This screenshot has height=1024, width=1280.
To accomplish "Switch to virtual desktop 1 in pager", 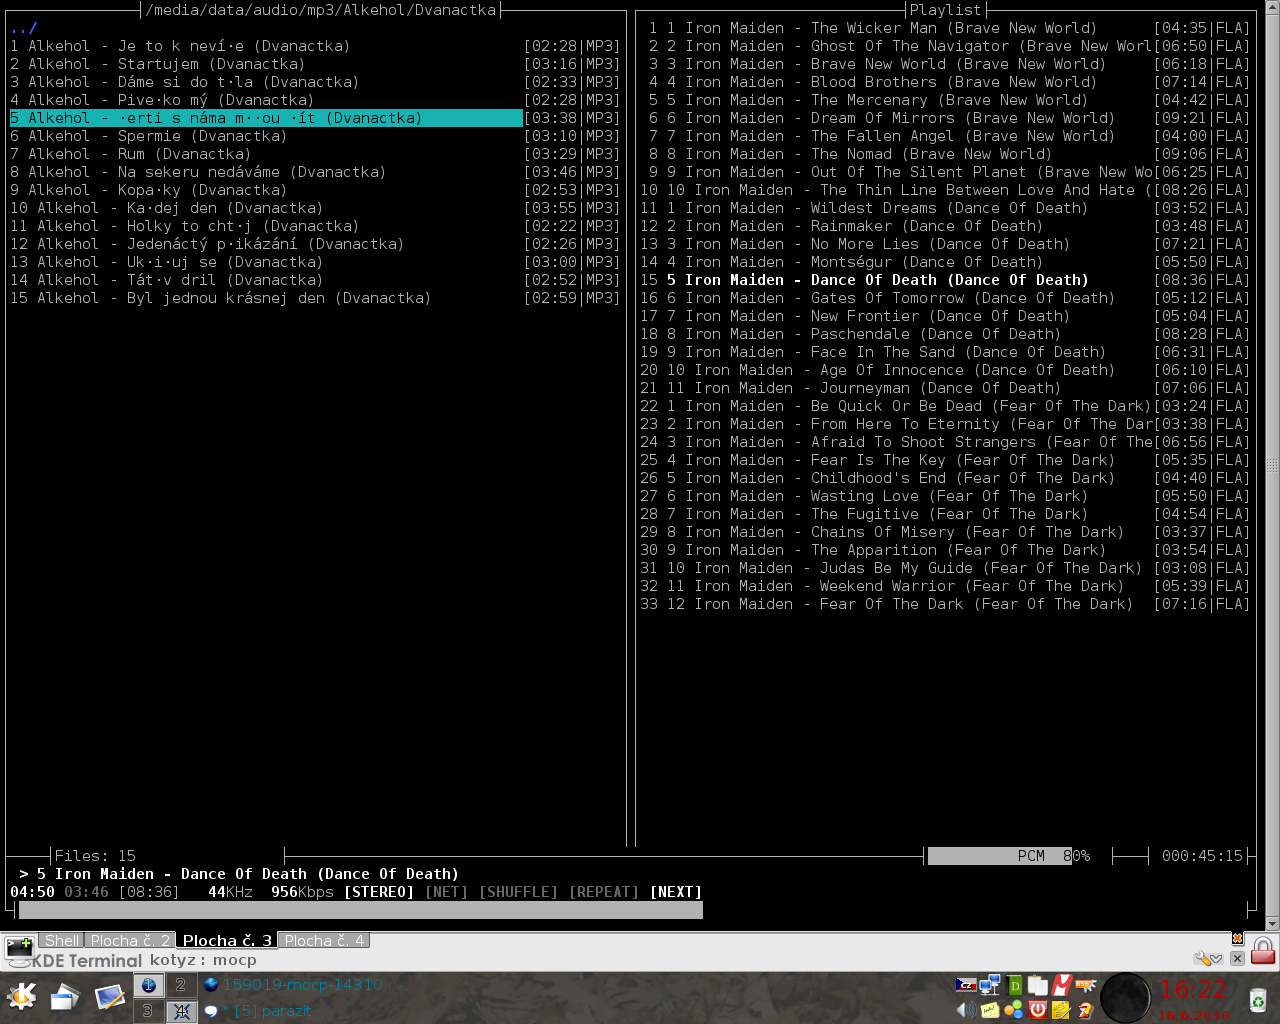I will [x=148, y=985].
